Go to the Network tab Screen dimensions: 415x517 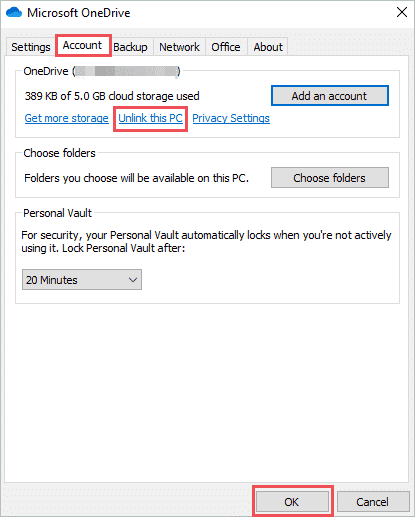pyautogui.click(x=179, y=47)
